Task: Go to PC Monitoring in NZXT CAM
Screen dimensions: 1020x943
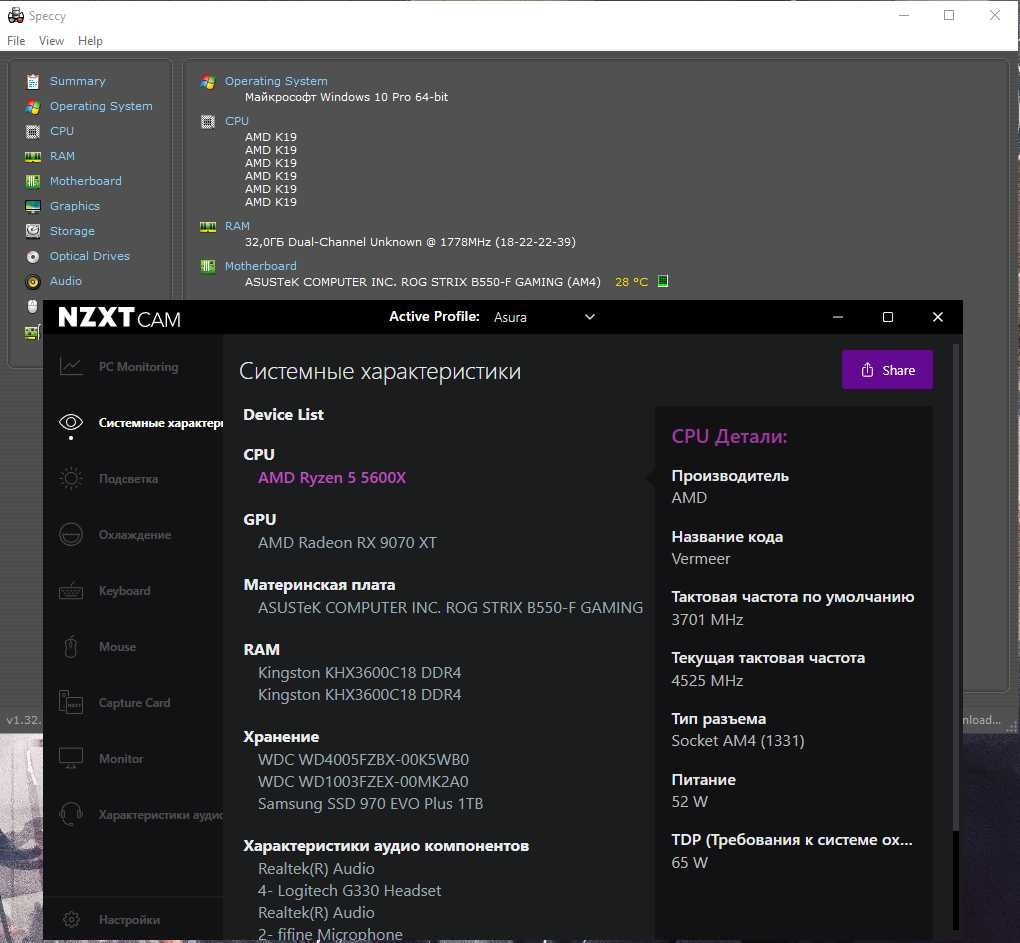Action: coord(138,367)
